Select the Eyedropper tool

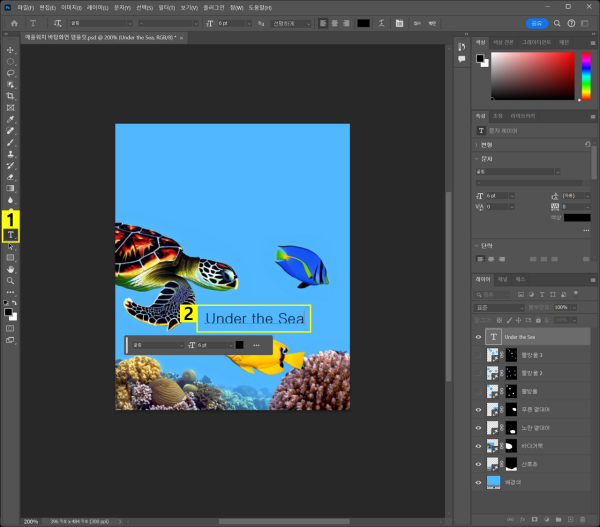11,119
